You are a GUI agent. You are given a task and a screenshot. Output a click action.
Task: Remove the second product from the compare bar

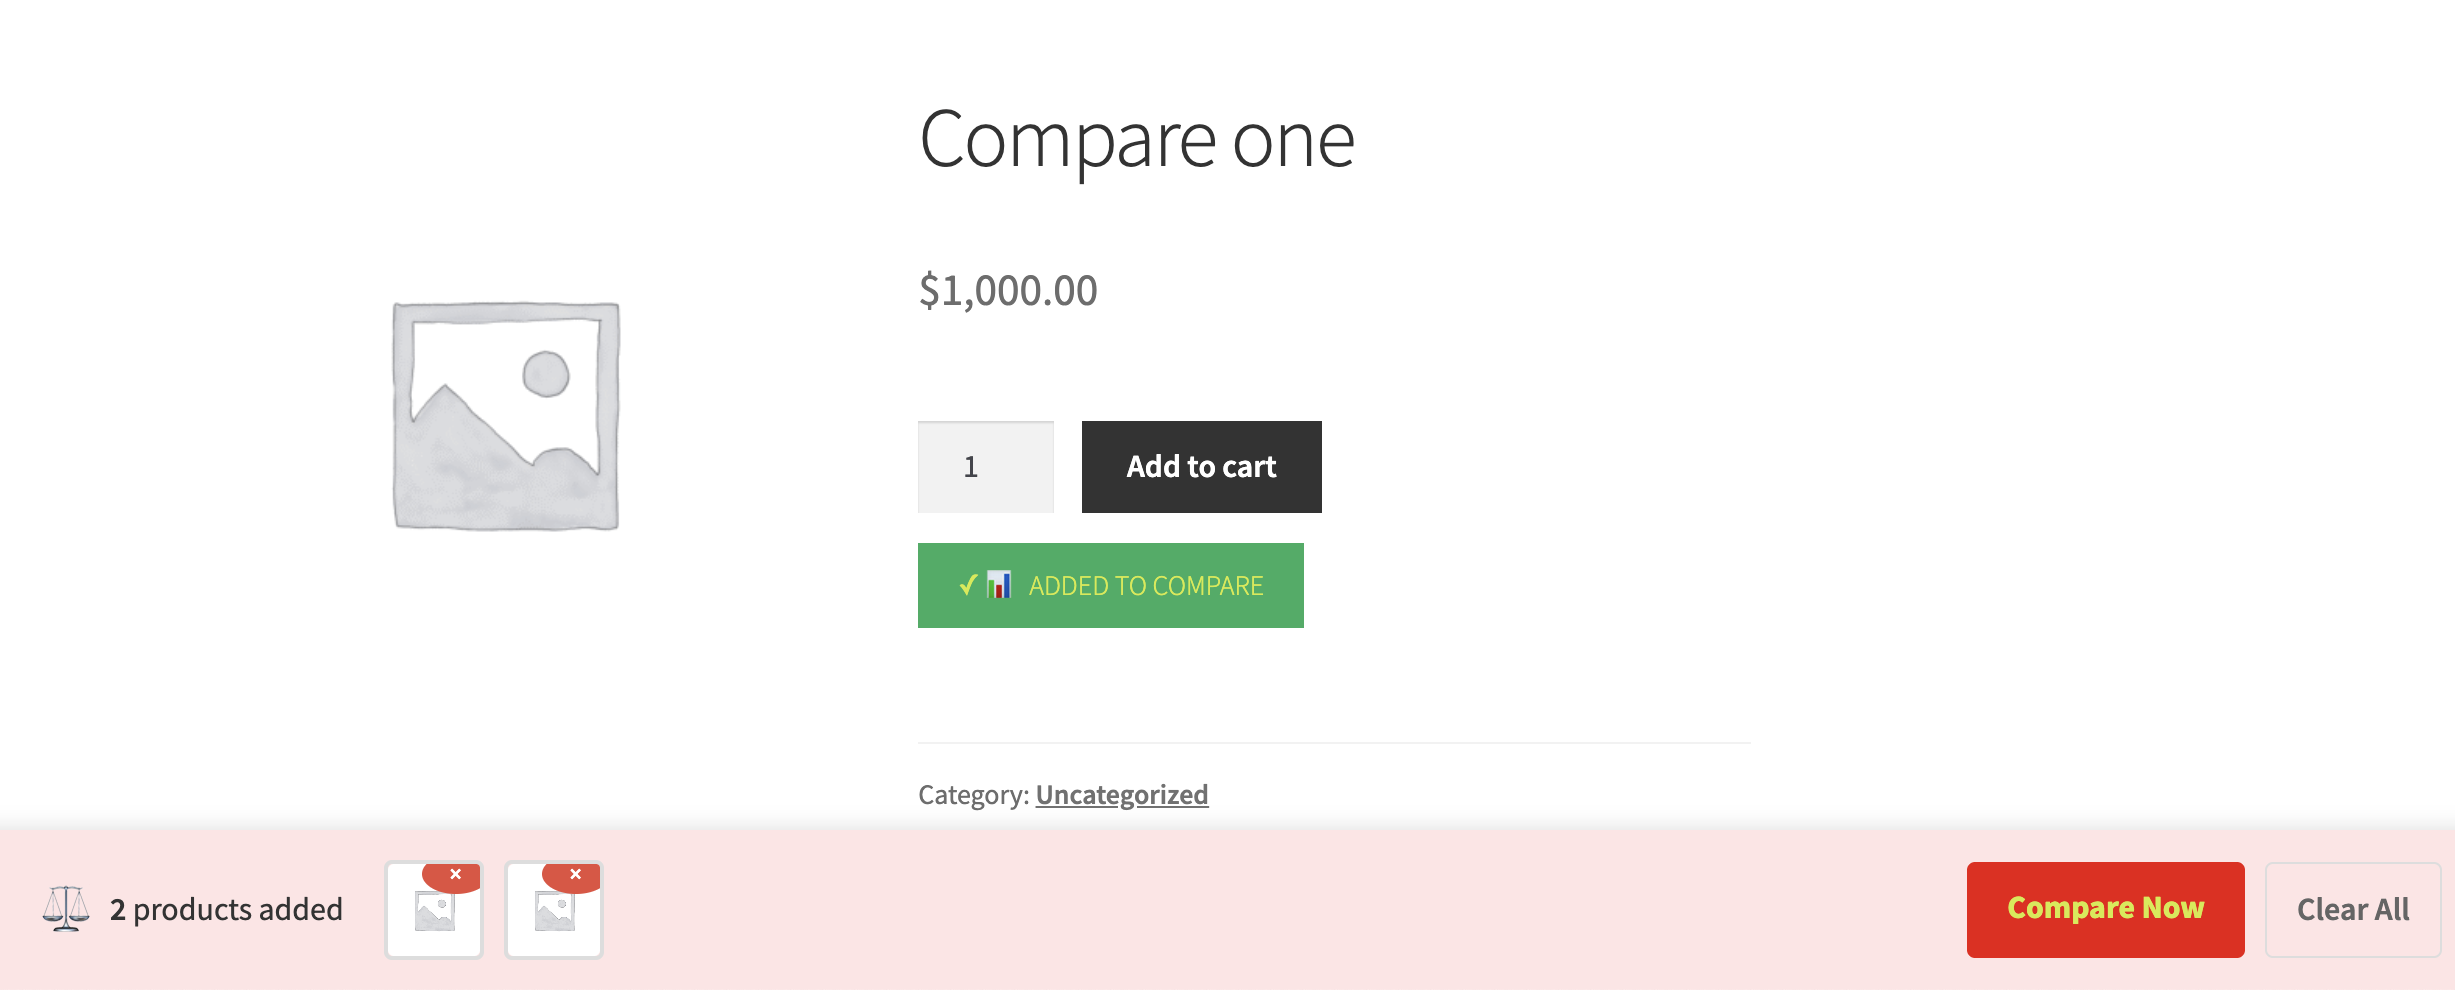[x=575, y=875]
